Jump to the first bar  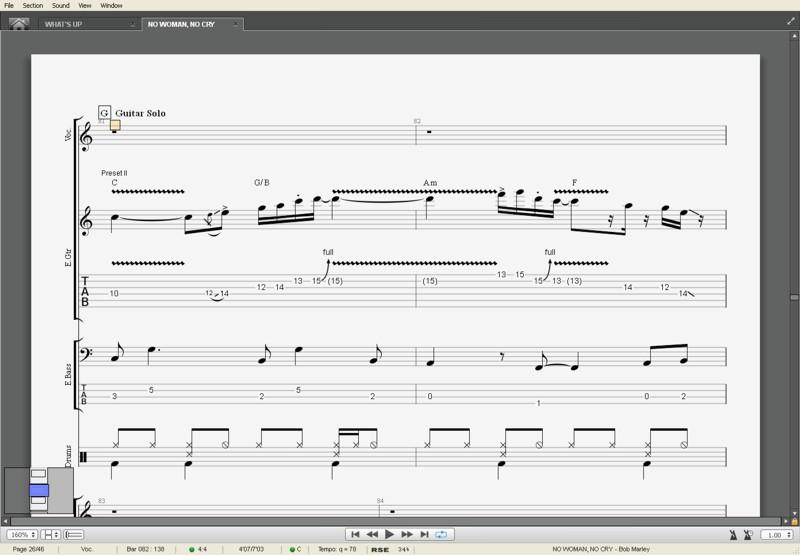point(355,535)
